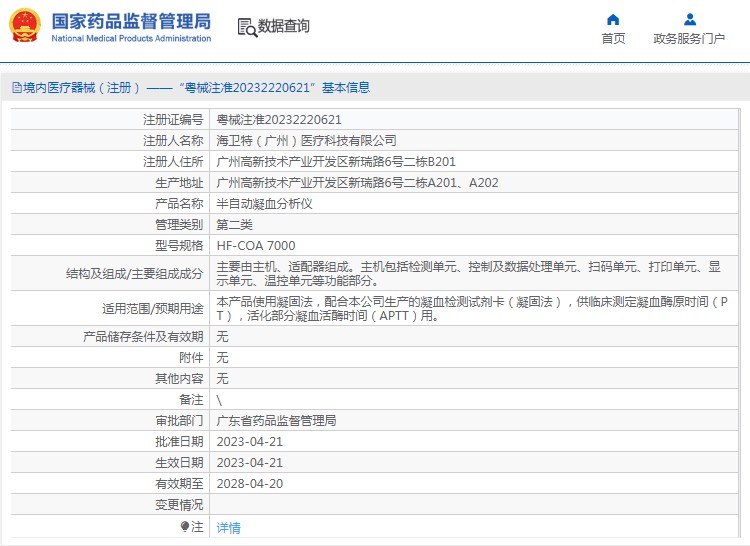Click the bulb icon beside 注

pos(185,526)
